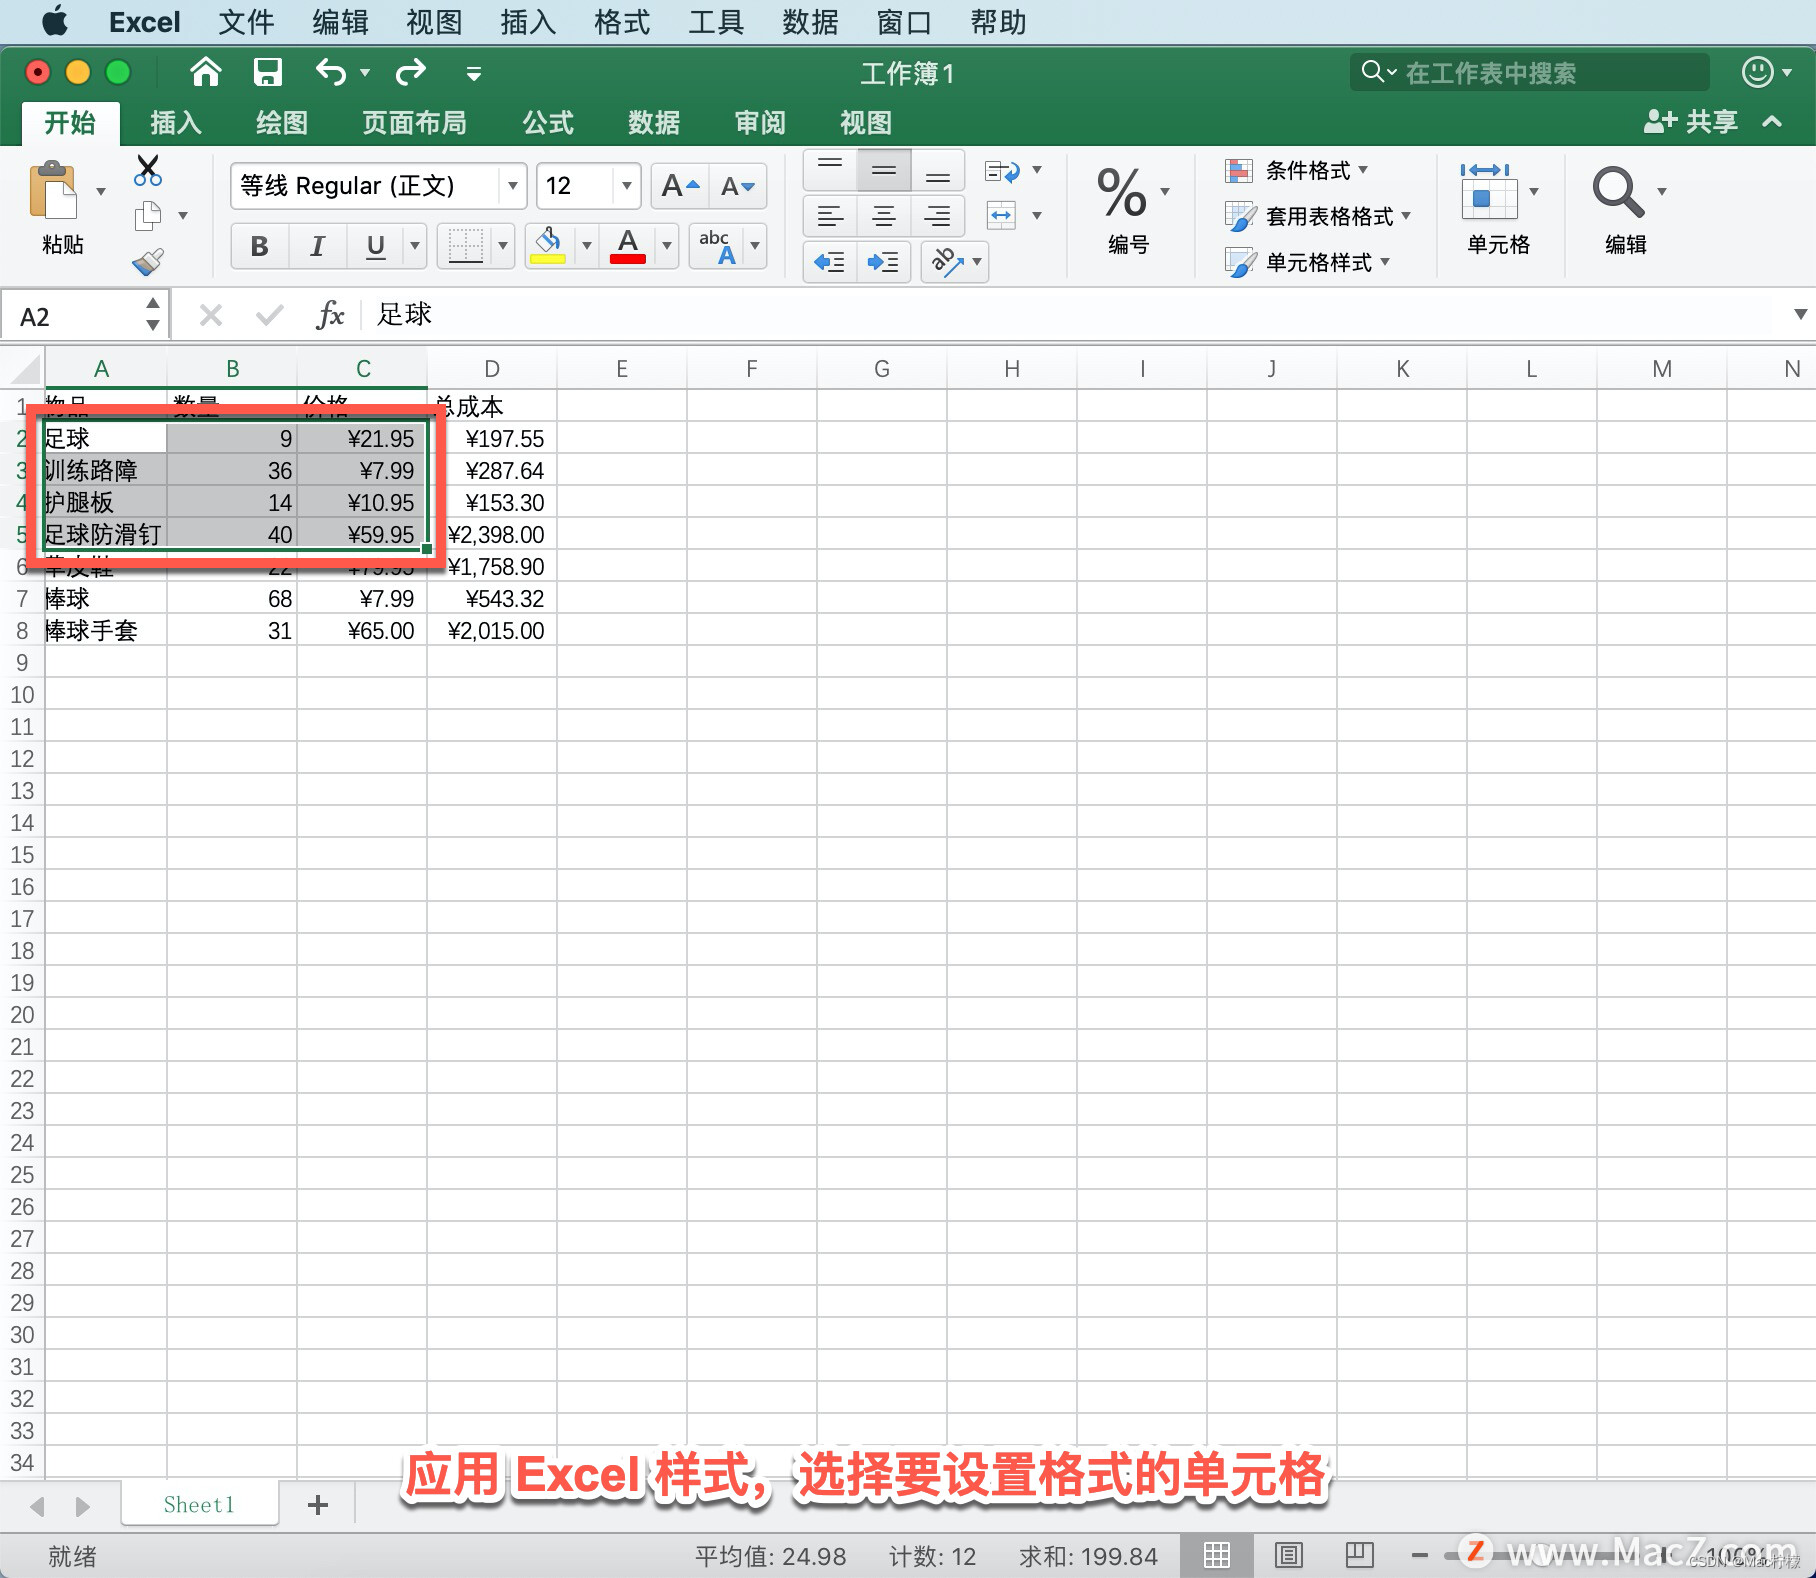This screenshot has width=1816, height=1578.
Task: Align text to top of cell
Action: [x=830, y=170]
